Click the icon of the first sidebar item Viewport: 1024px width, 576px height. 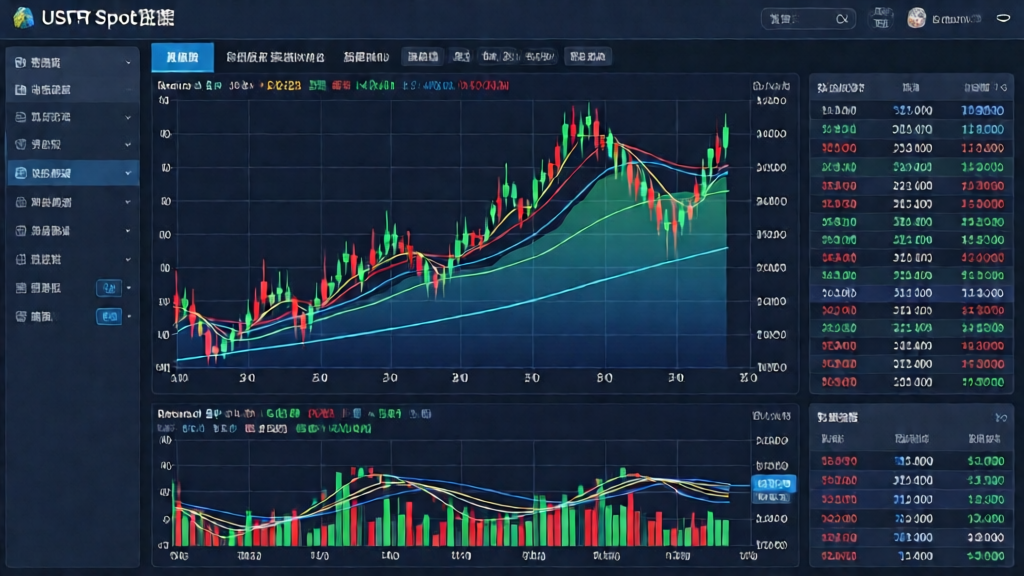pos(20,63)
